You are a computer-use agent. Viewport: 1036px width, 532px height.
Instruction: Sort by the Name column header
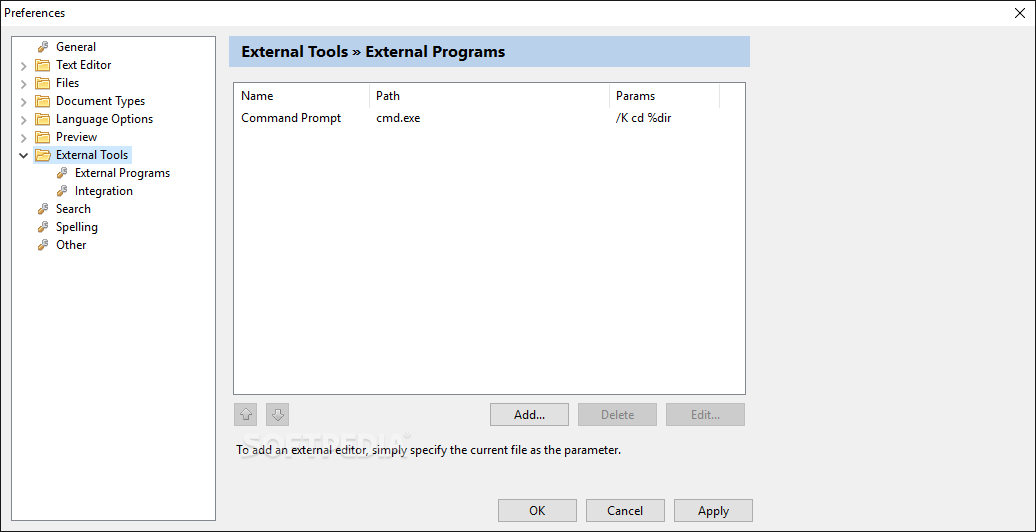pyautogui.click(x=301, y=96)
